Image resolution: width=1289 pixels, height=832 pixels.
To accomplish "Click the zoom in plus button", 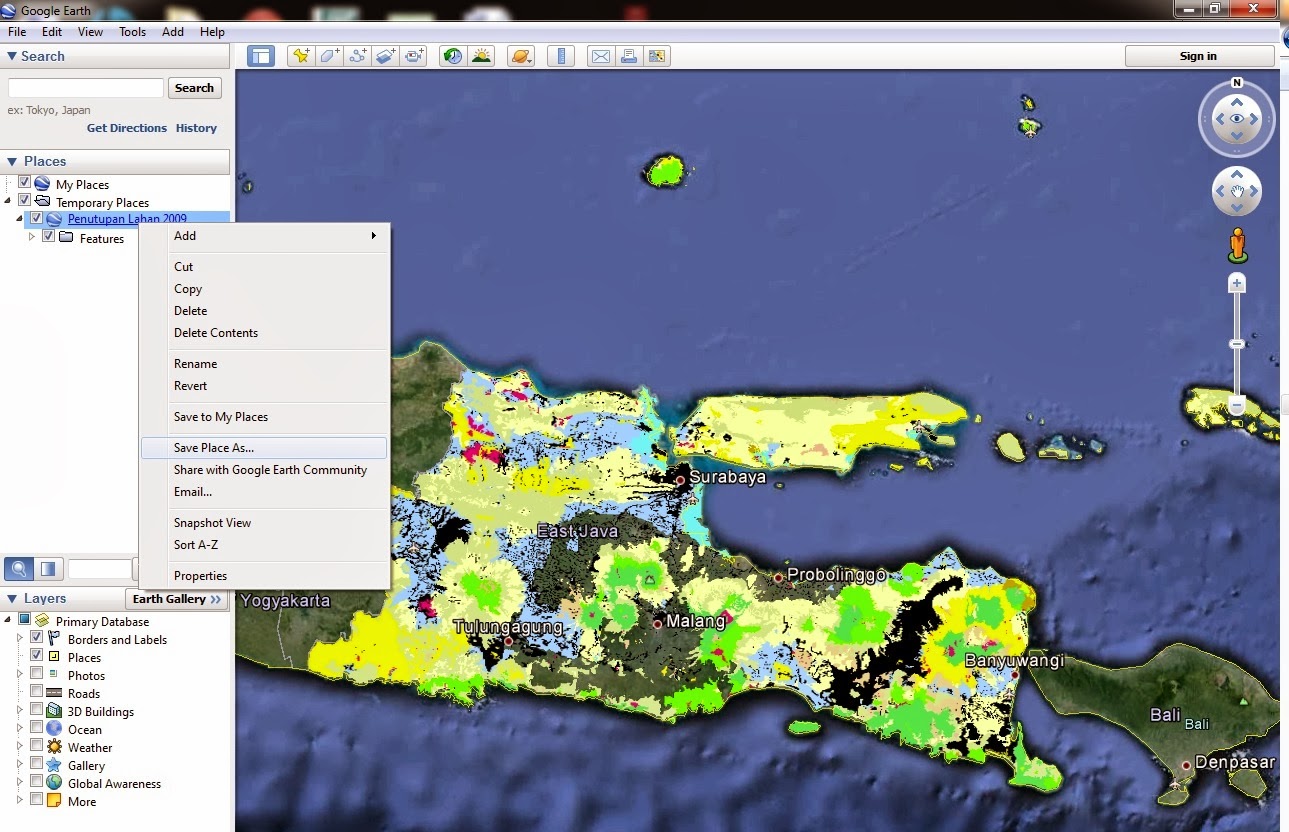I will coord(1237,283).
